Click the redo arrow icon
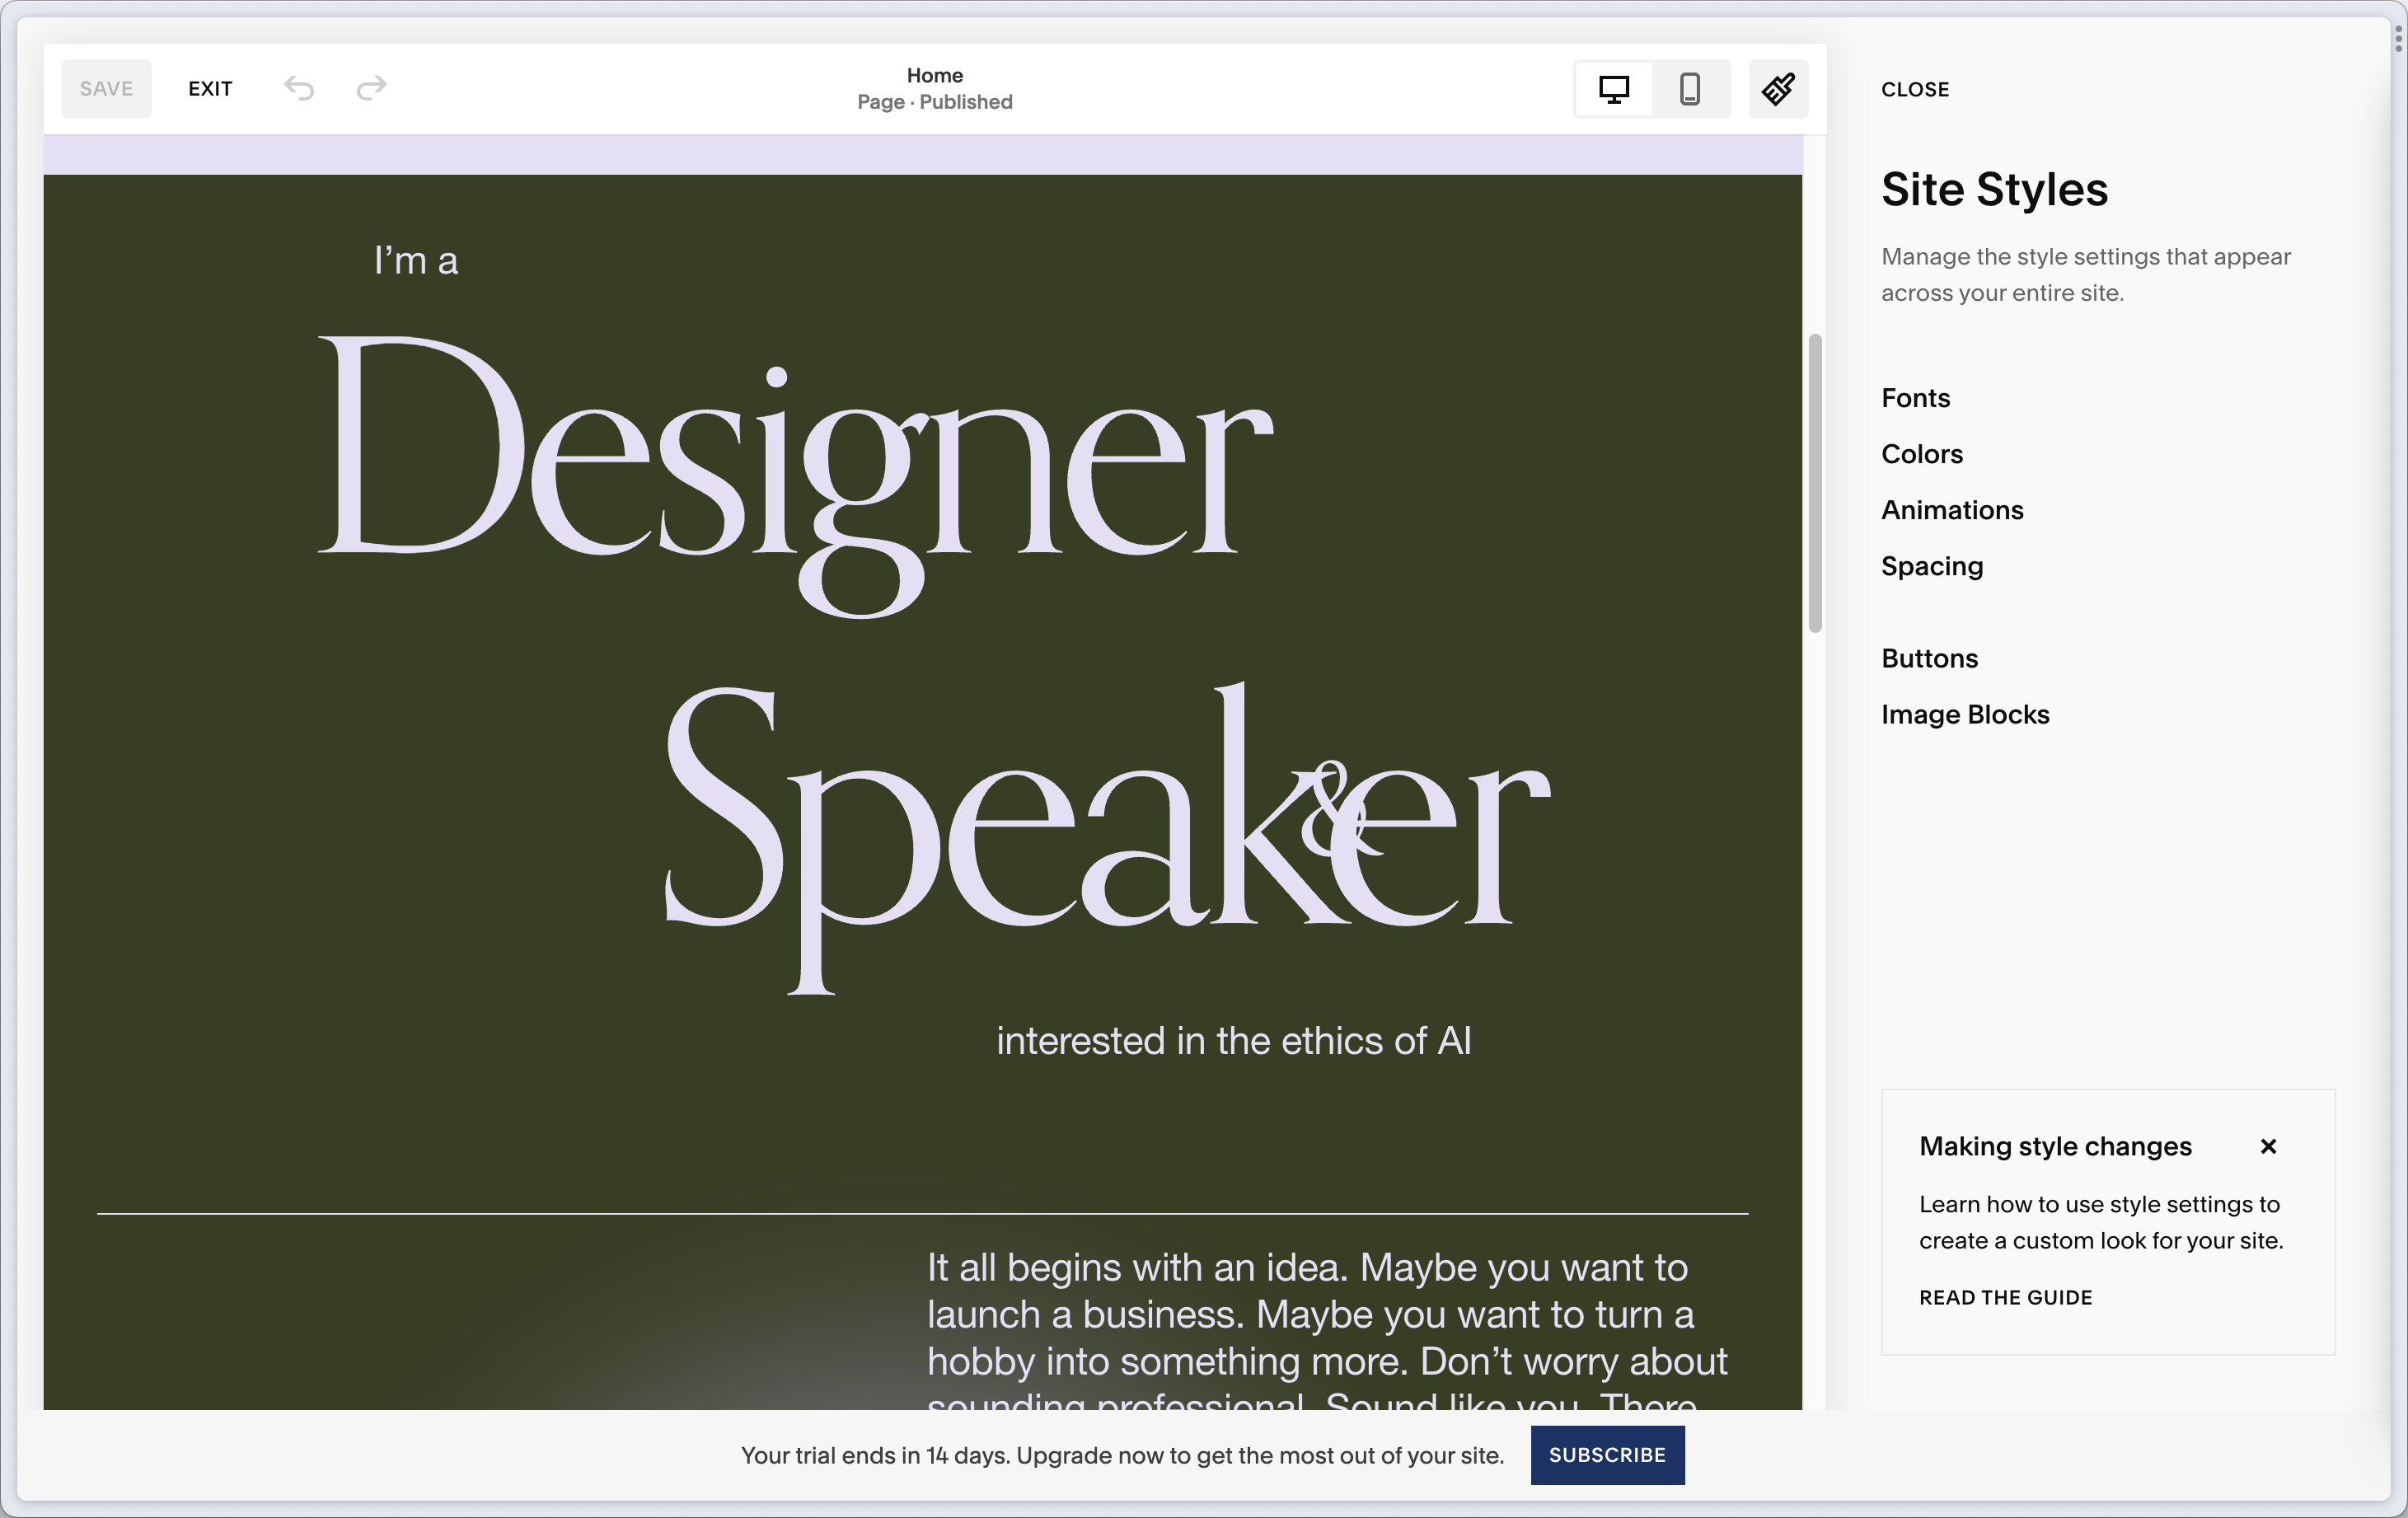The width and height of the screenshot is (2408, 1518). [x=371, y=88]
